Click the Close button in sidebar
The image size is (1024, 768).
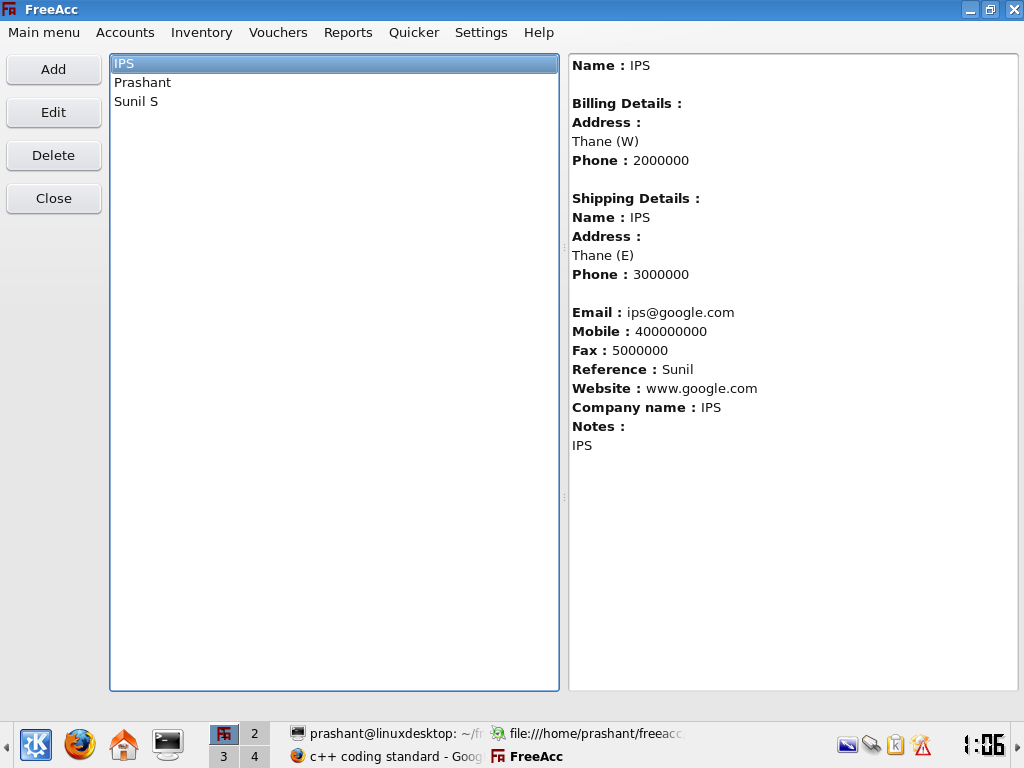click(x=54, y=199)
